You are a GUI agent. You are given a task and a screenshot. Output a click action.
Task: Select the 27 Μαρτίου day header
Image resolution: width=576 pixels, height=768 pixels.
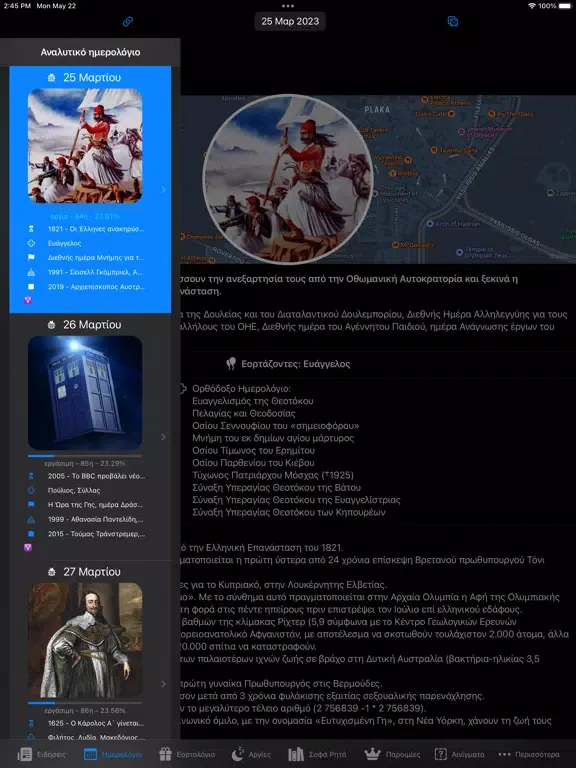click(92, 572)
